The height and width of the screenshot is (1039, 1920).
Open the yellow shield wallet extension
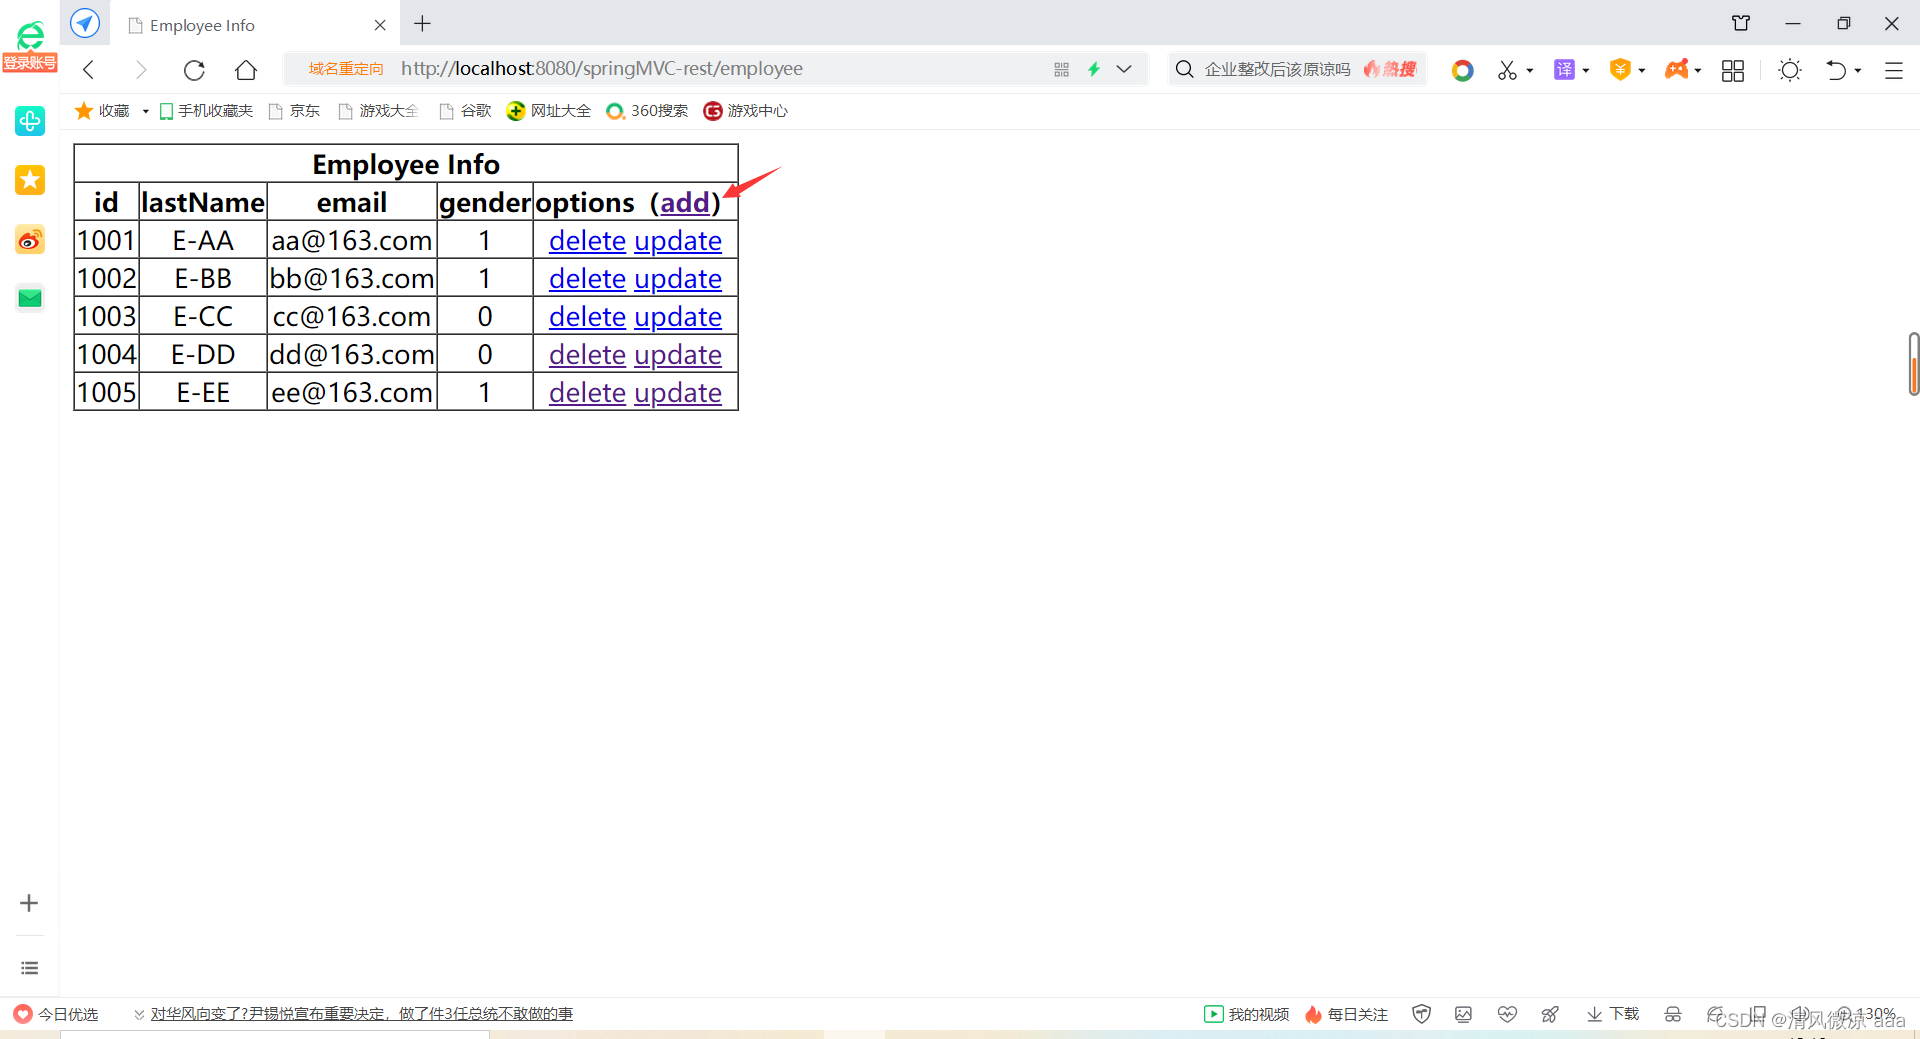pos(1620,69)
